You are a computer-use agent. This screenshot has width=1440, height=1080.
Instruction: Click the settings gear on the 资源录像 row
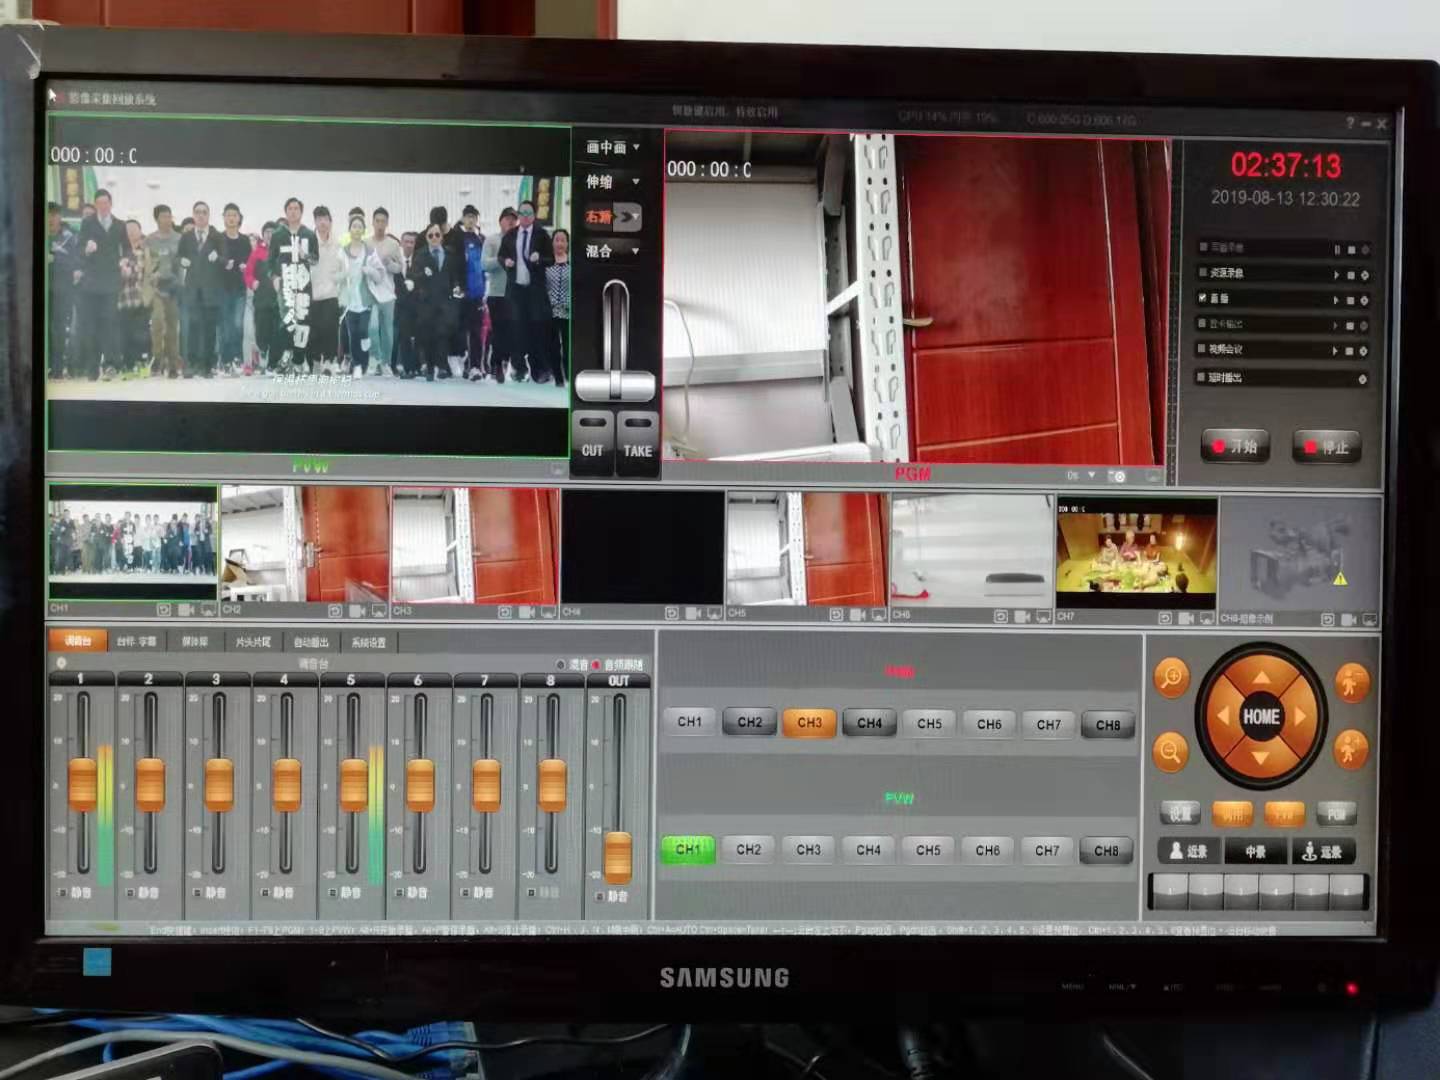tap(1364, 275)
